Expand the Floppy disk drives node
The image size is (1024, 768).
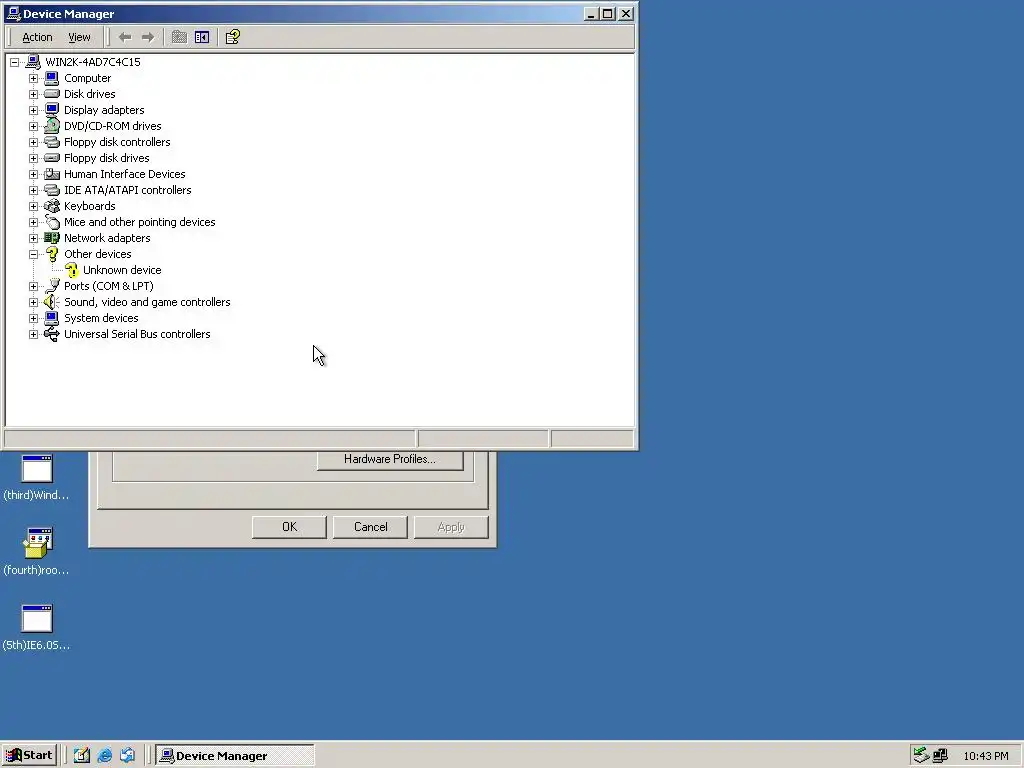tap(33, 158)
